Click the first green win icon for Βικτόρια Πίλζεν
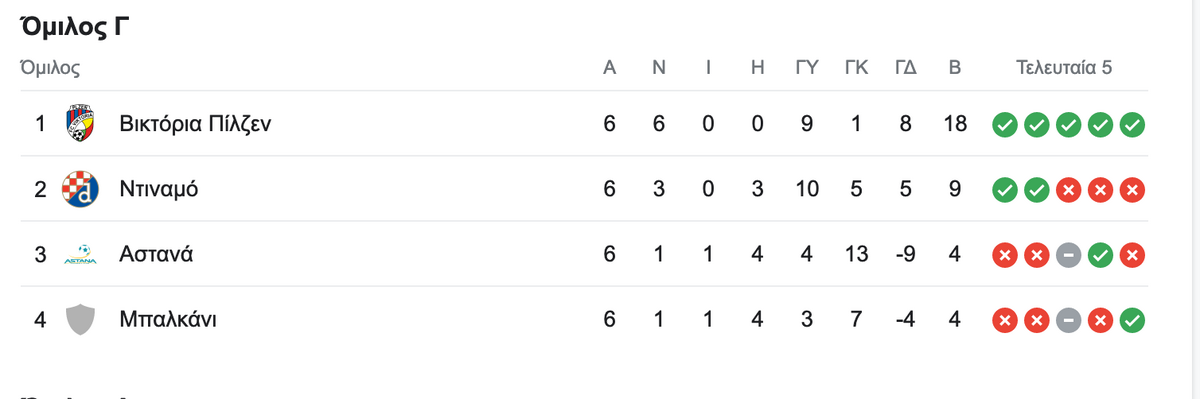This screenshot has height=399, width=1200. pyautogui.click(x=1004, y=125)
